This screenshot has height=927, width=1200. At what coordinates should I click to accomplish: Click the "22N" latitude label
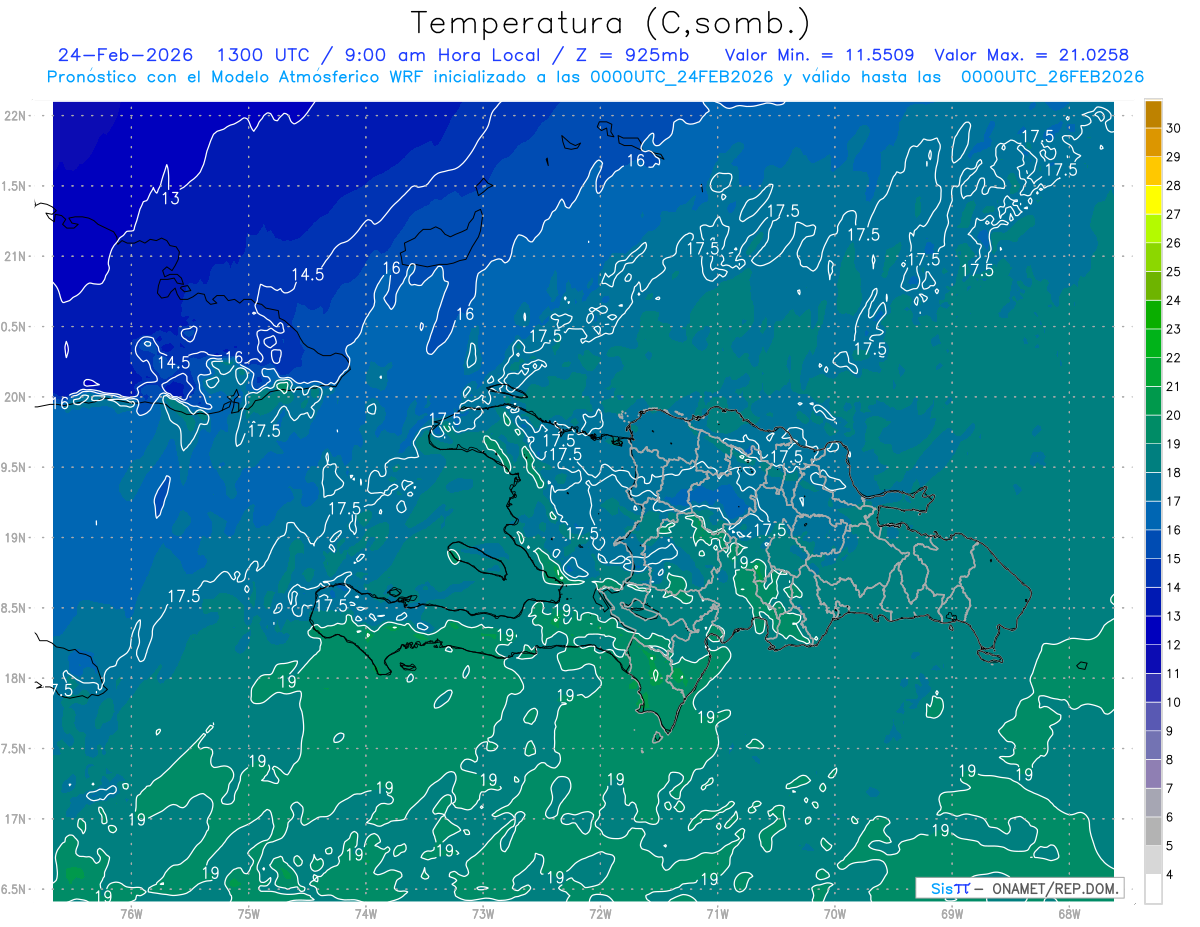pos(15,115)
